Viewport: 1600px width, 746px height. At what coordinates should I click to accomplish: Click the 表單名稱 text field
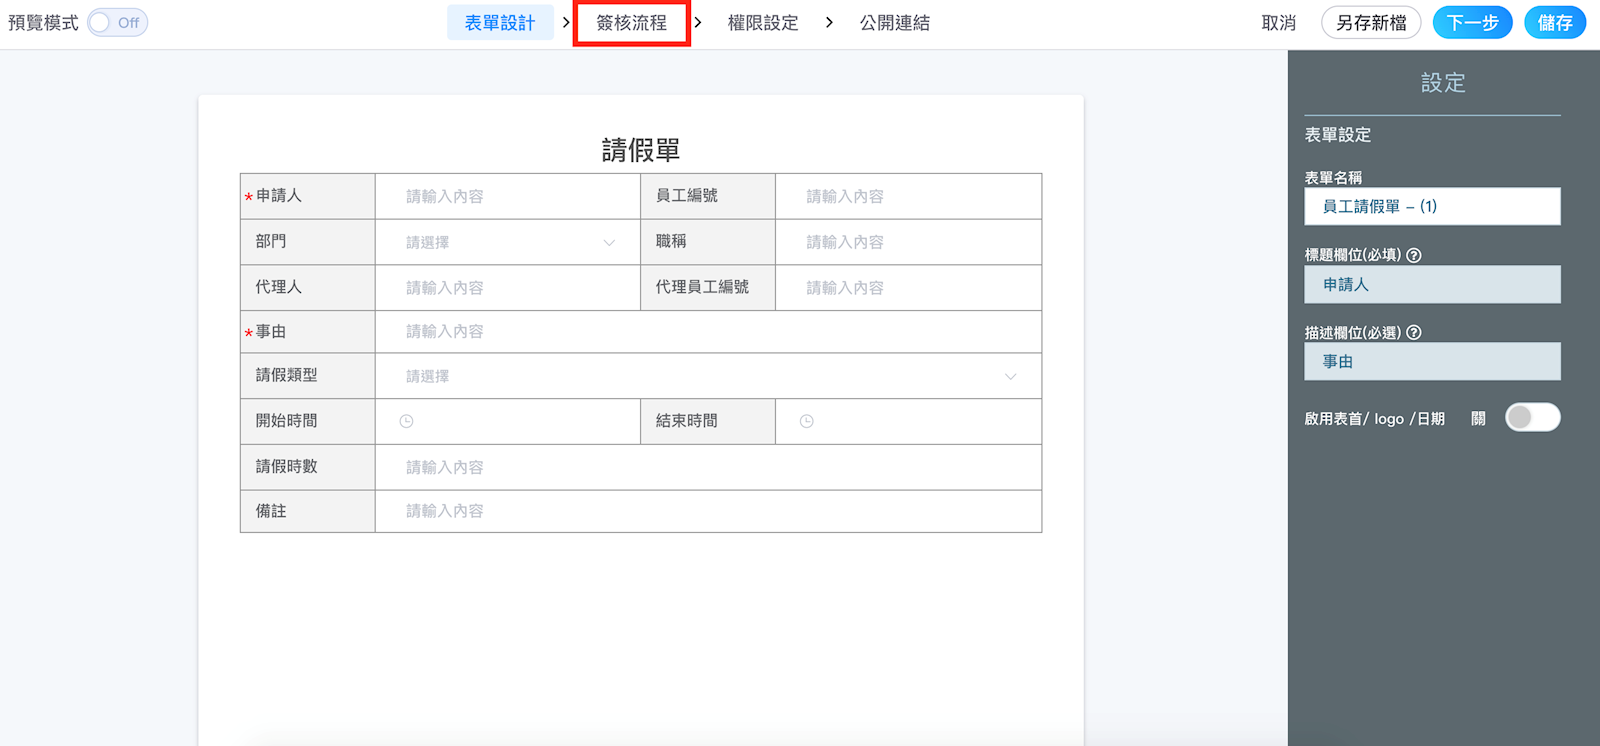pos(1431,207)
